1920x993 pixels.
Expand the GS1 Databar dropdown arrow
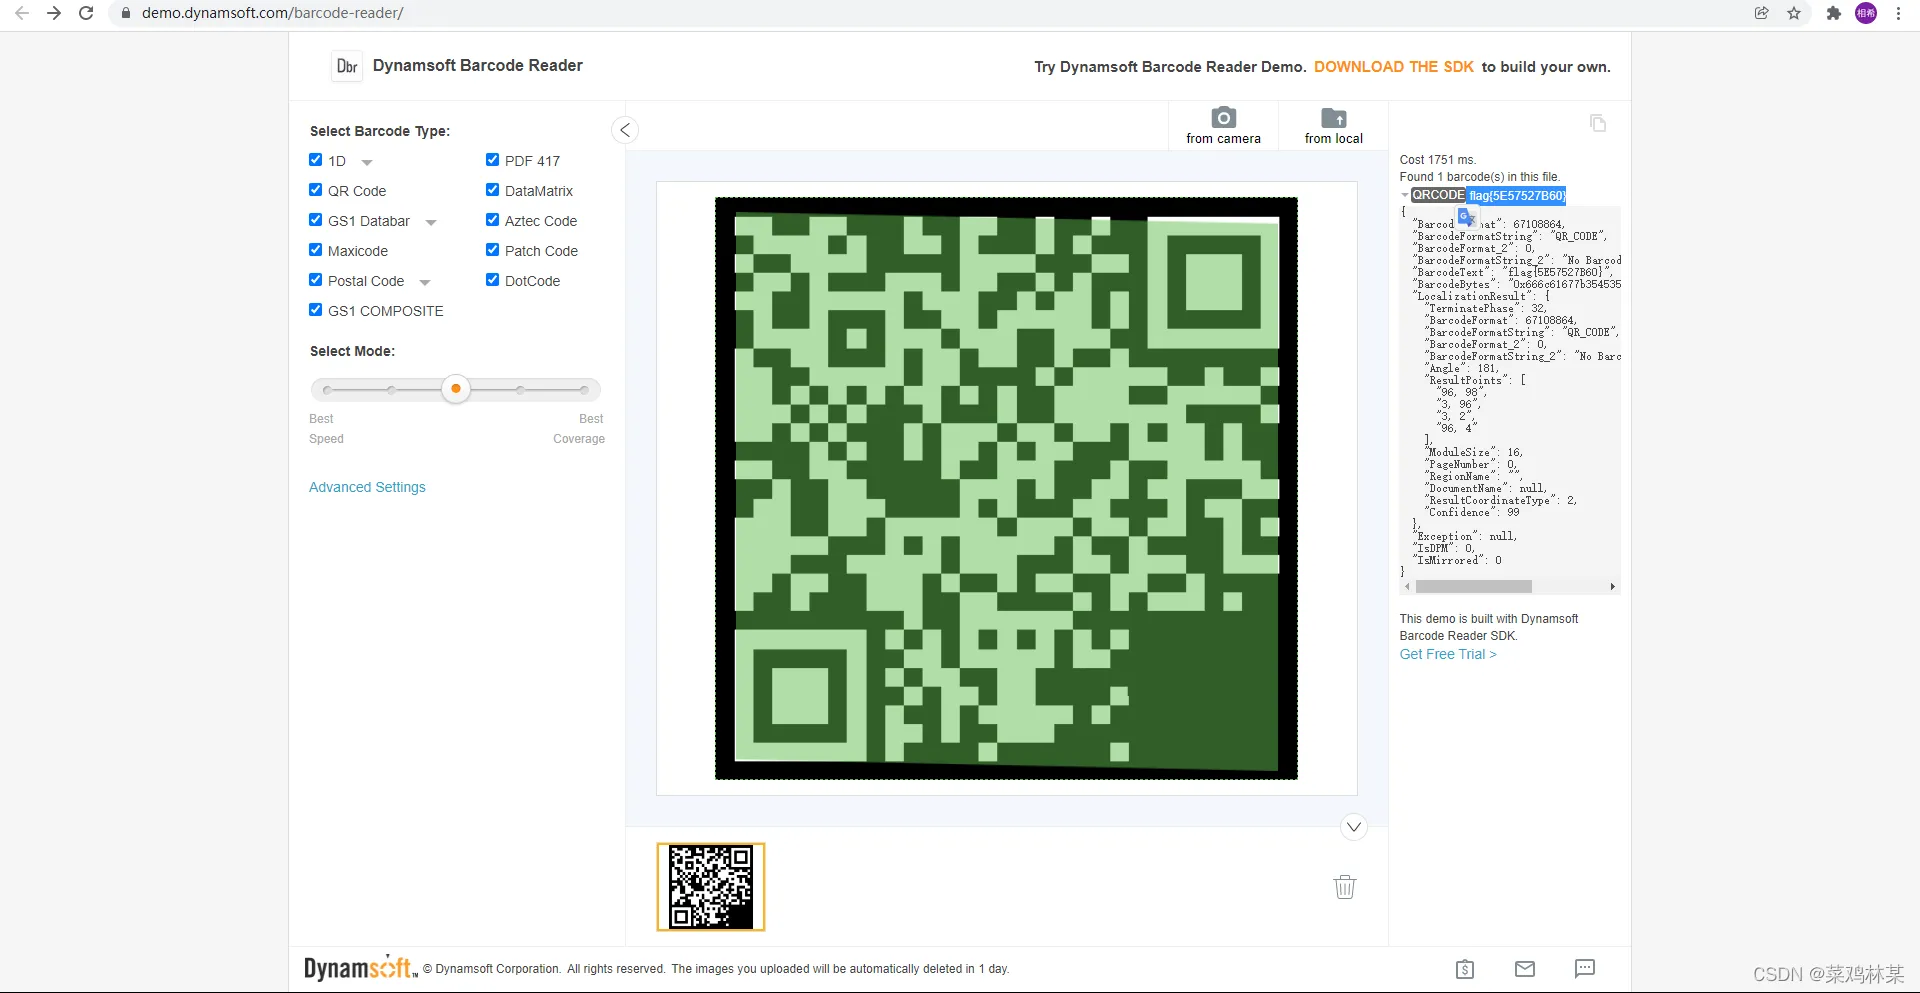[431, 222]
